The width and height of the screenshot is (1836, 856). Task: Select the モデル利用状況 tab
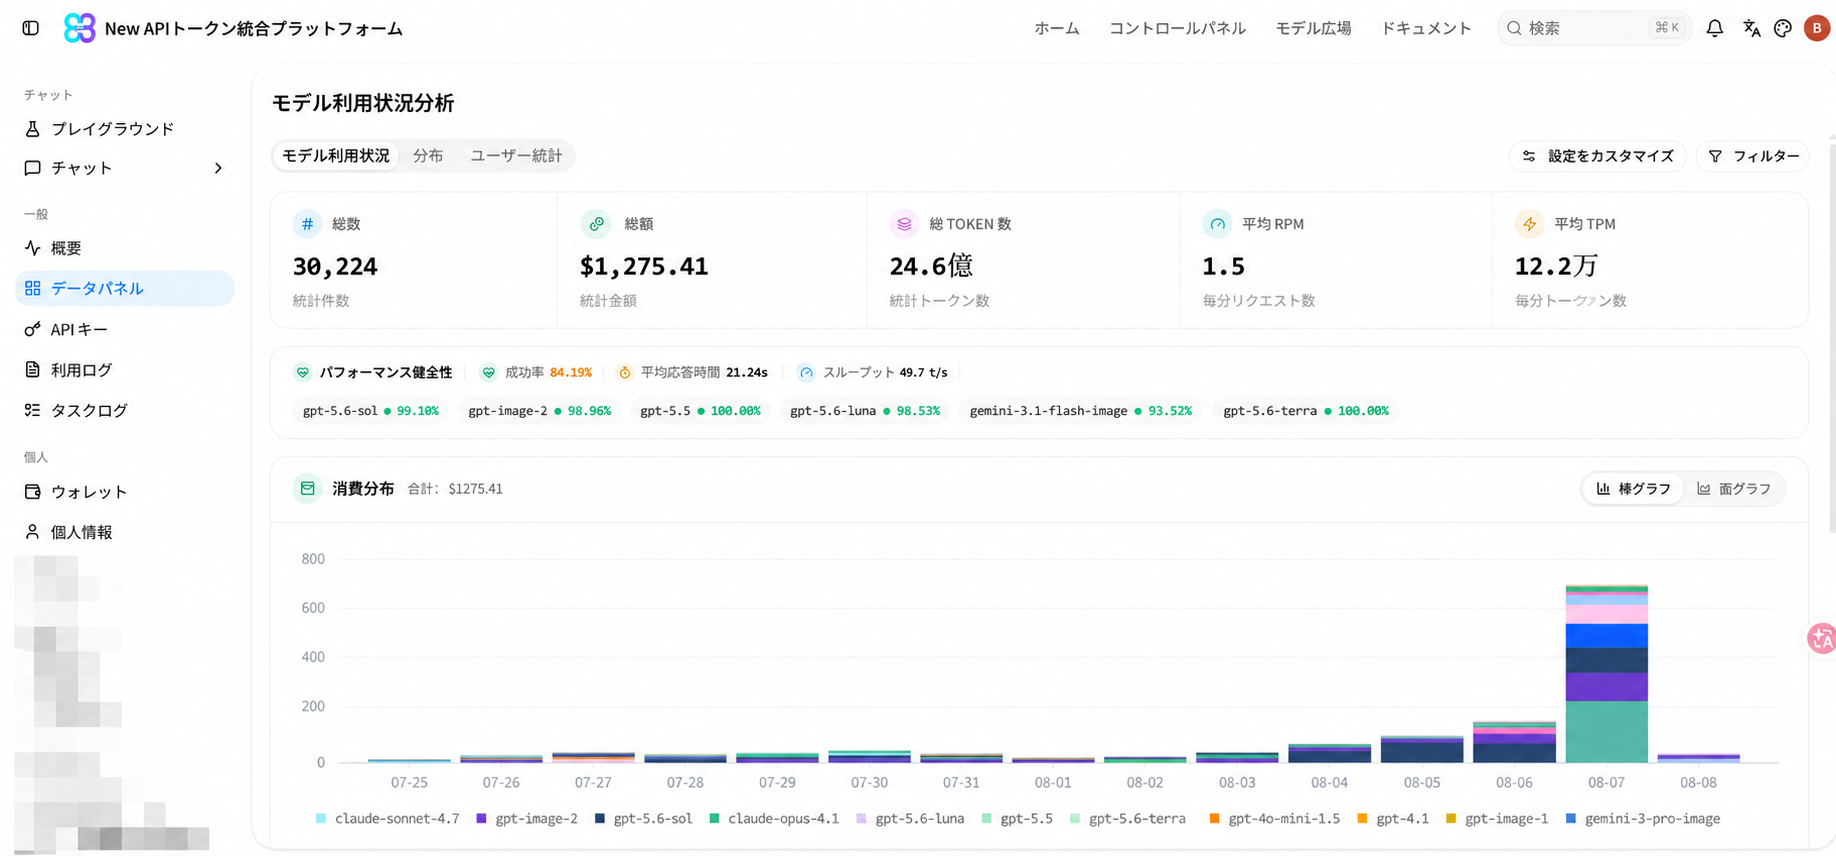pyautogui.click(x=336, y=156)
